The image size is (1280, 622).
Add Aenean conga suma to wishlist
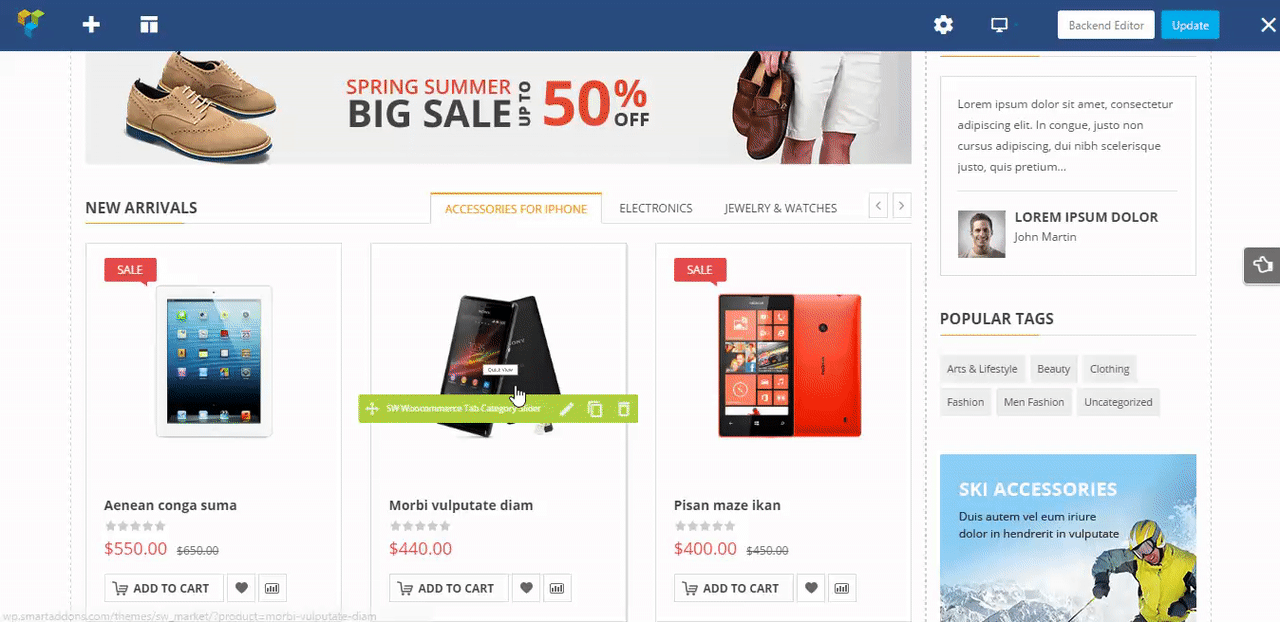coord(242,588)
